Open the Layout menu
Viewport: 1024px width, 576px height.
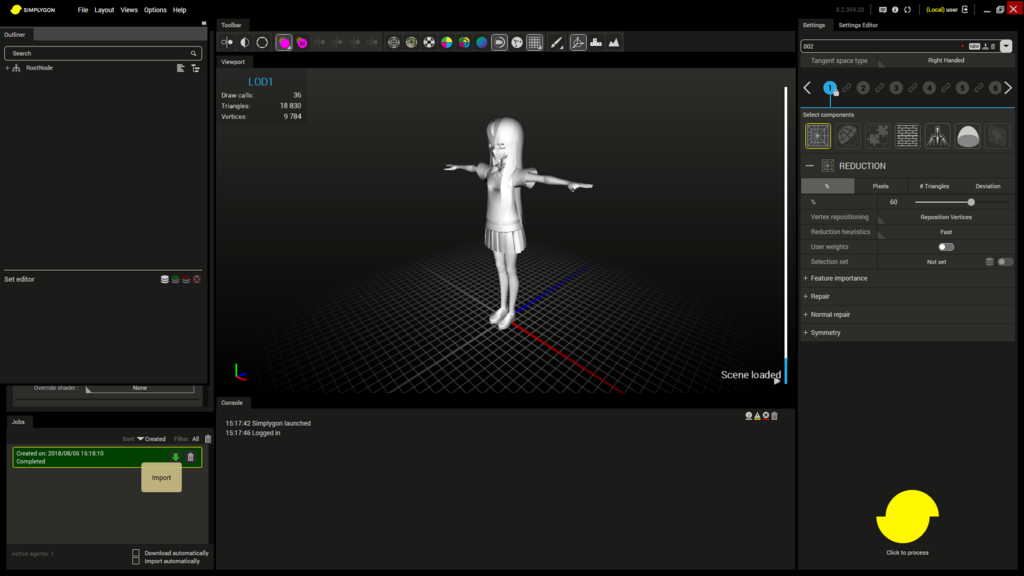pyautogui.click(x=104, y=10)
